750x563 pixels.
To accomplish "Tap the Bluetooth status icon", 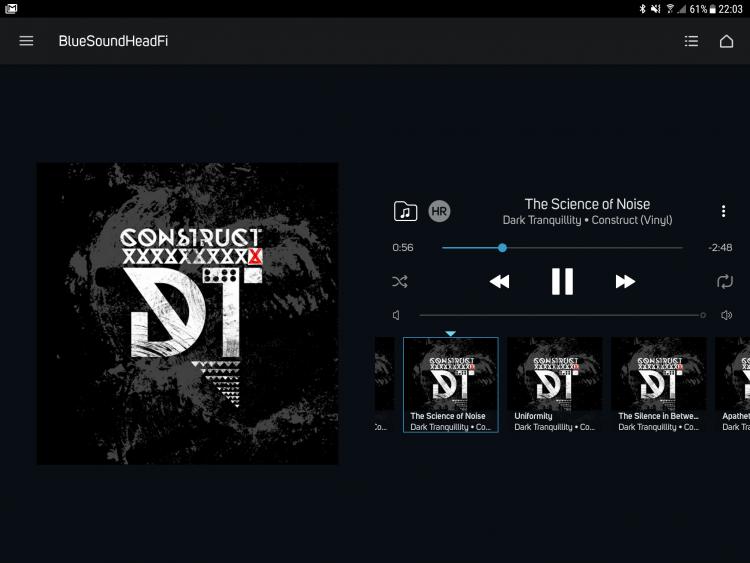I will (642, 9).
